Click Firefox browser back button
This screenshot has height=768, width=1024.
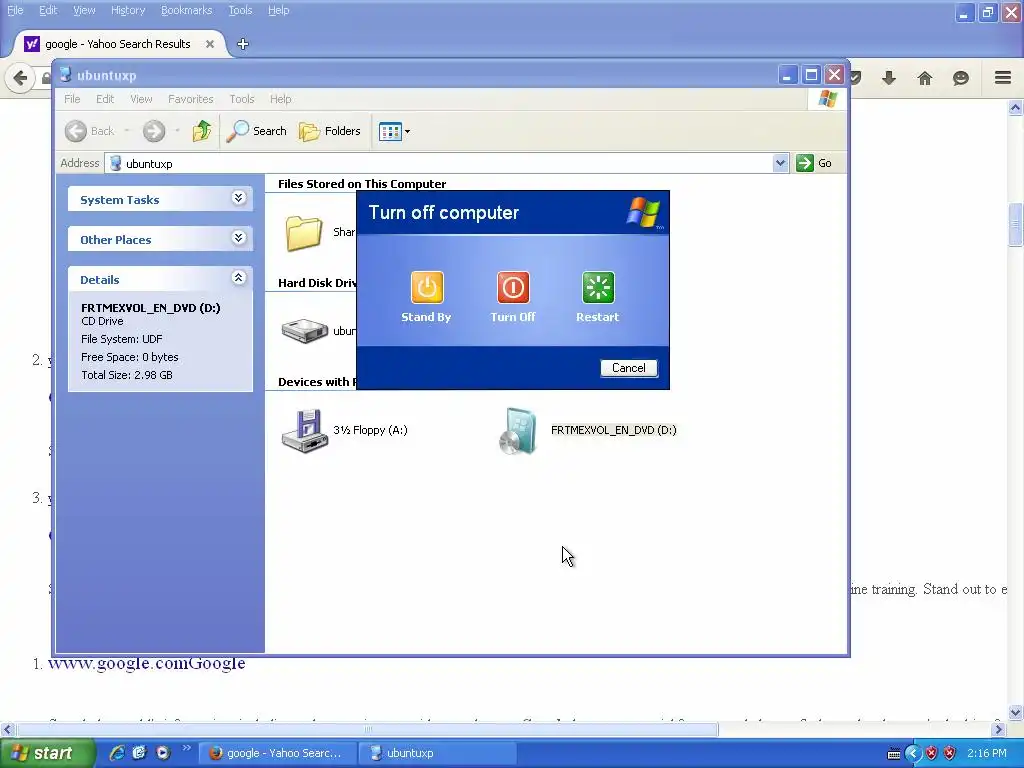20,78
